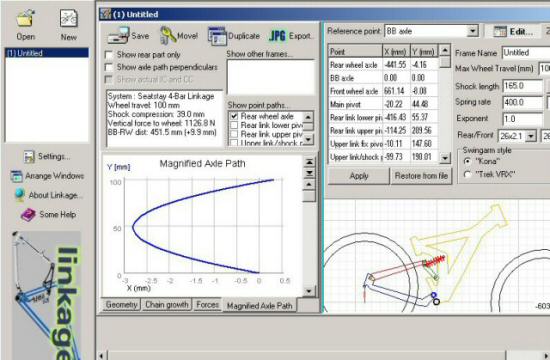
Task: Click the Move wrench icon
Action: (x=168, y=35)
